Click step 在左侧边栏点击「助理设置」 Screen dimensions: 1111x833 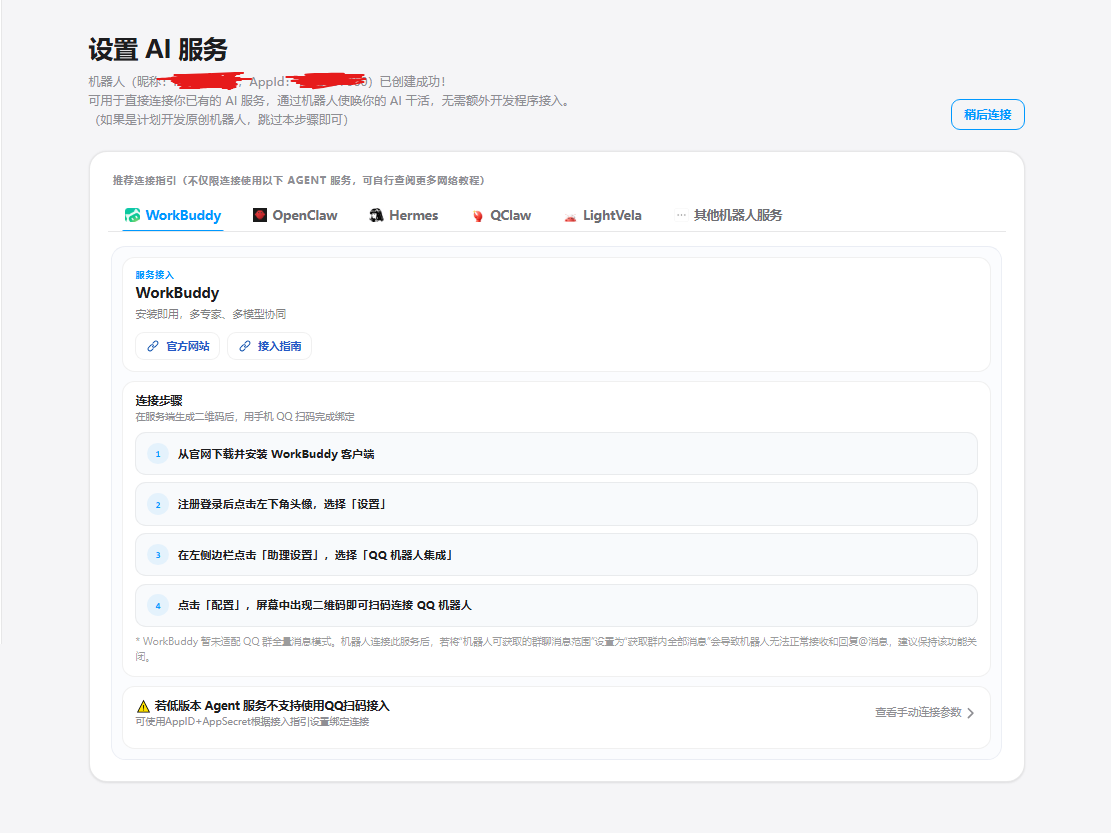click(x=556, y=555)
